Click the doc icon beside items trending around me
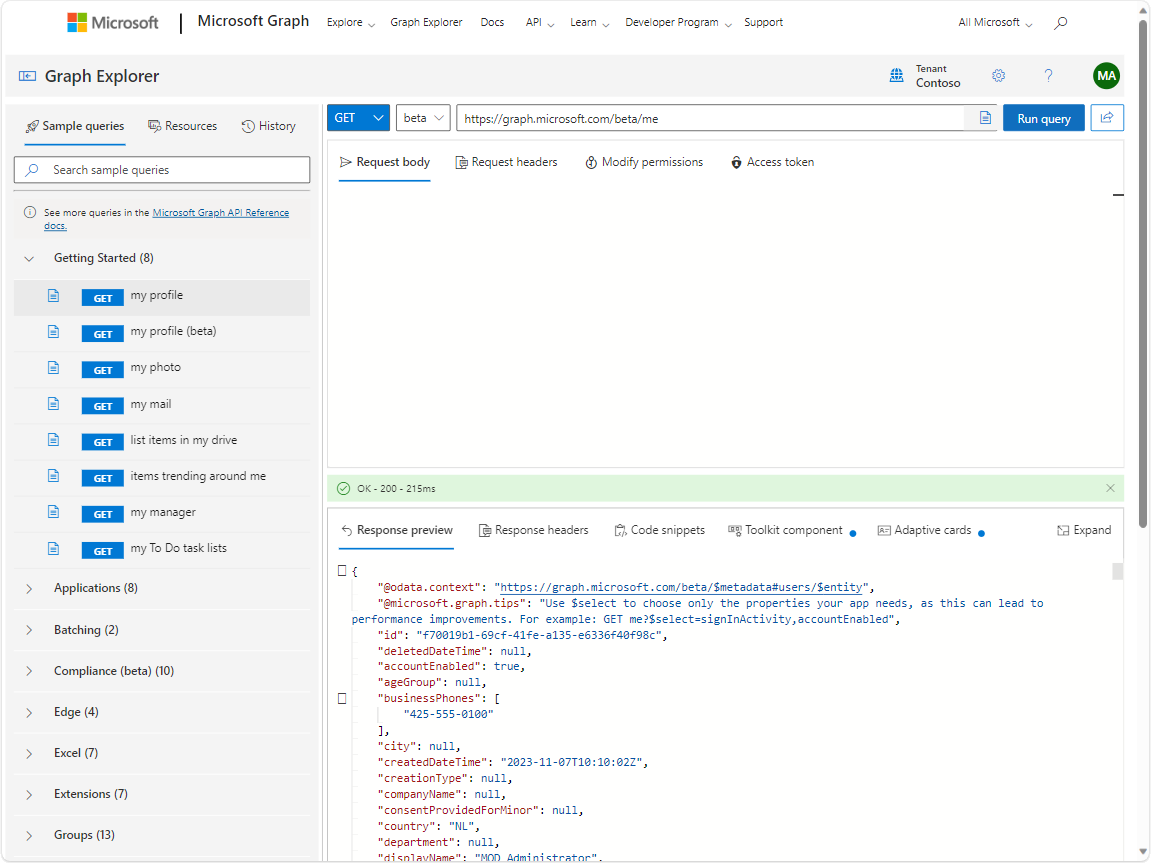 [x=54, y=476]
